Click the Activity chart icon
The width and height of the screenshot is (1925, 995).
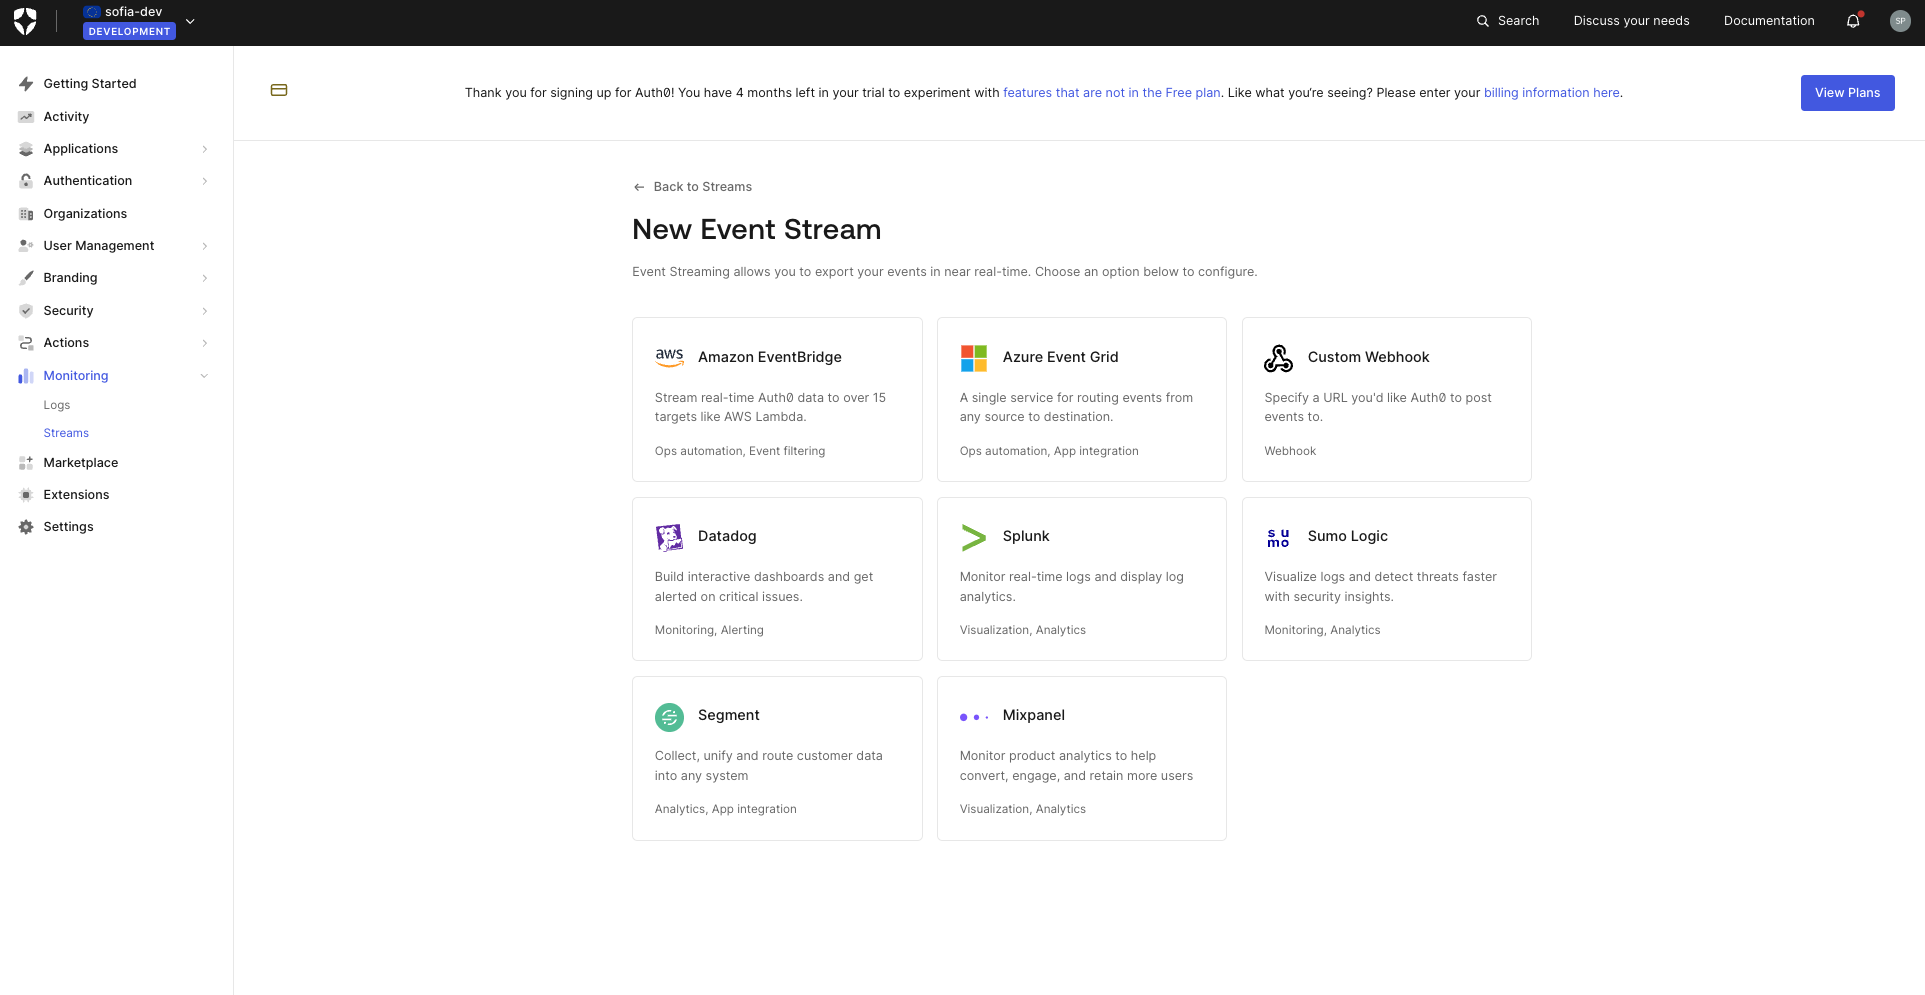click(26, 117)
